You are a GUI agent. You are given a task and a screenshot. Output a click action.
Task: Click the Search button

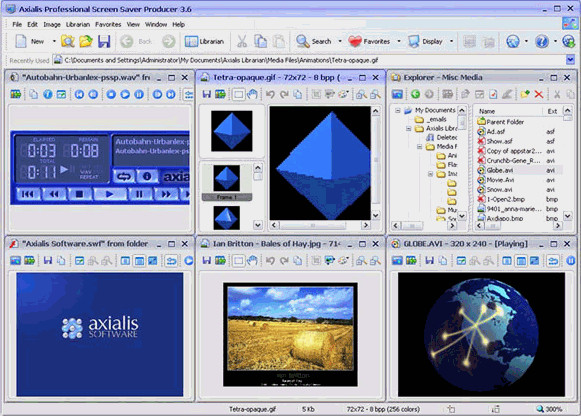point(313,41)
